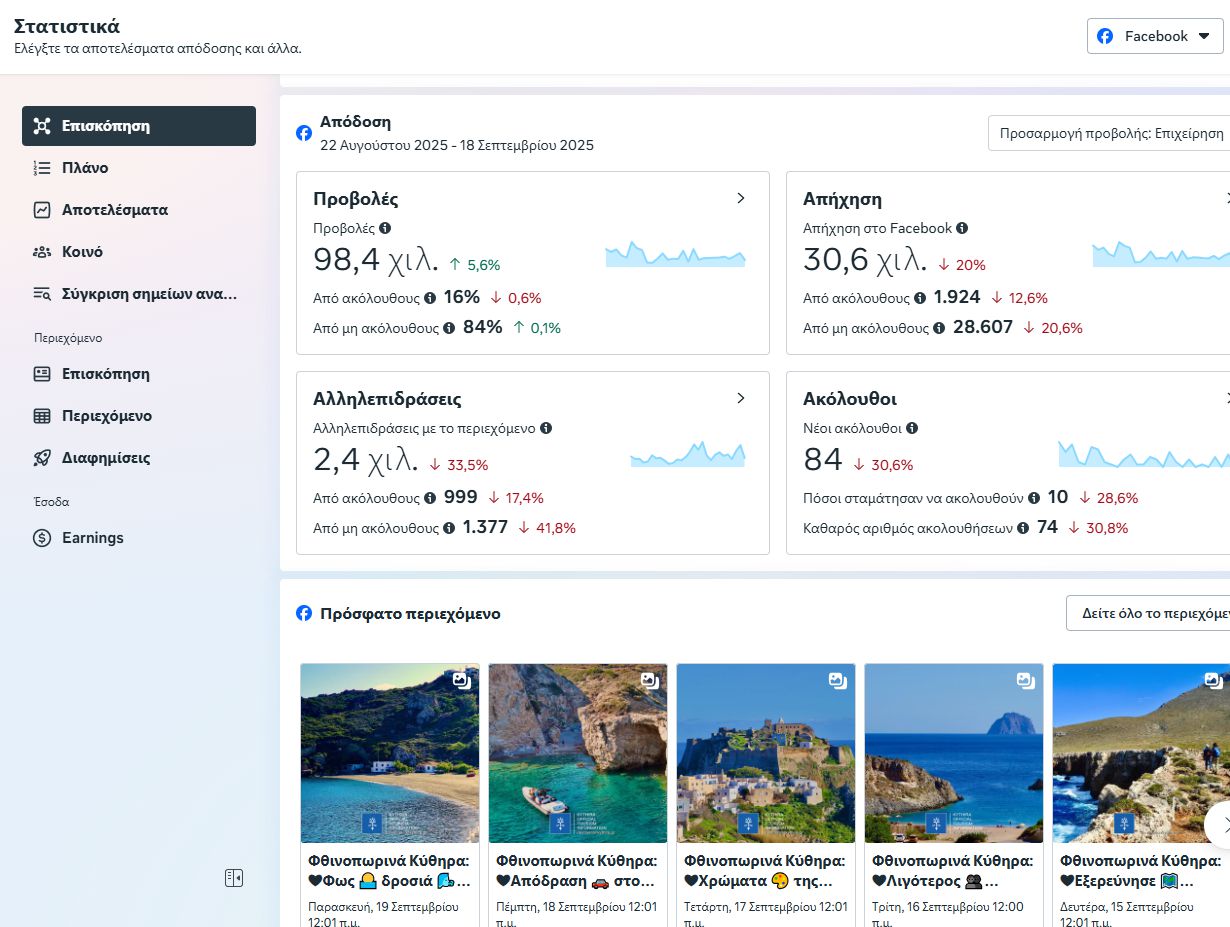
Task: Show info for Καθαρός αριθμός ακολουθήσεων
Action: (x=1023, y=528)
